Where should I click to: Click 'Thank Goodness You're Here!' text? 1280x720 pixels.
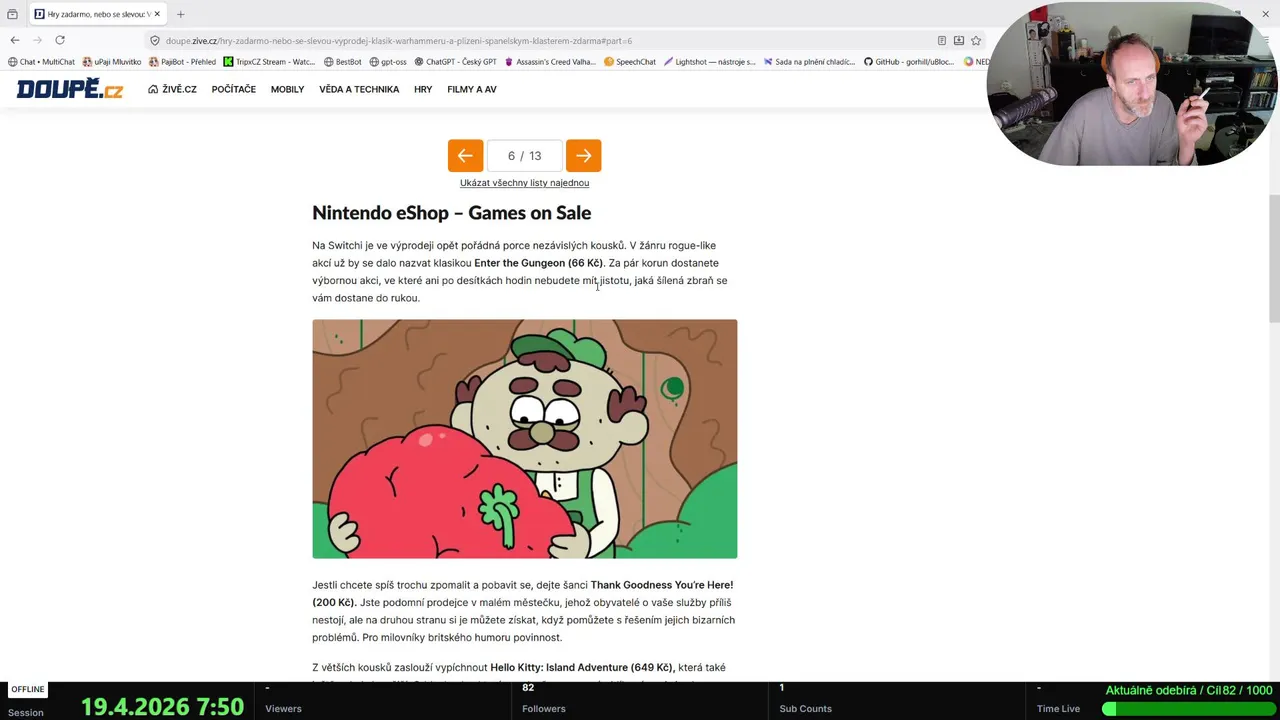click(662, 585)
